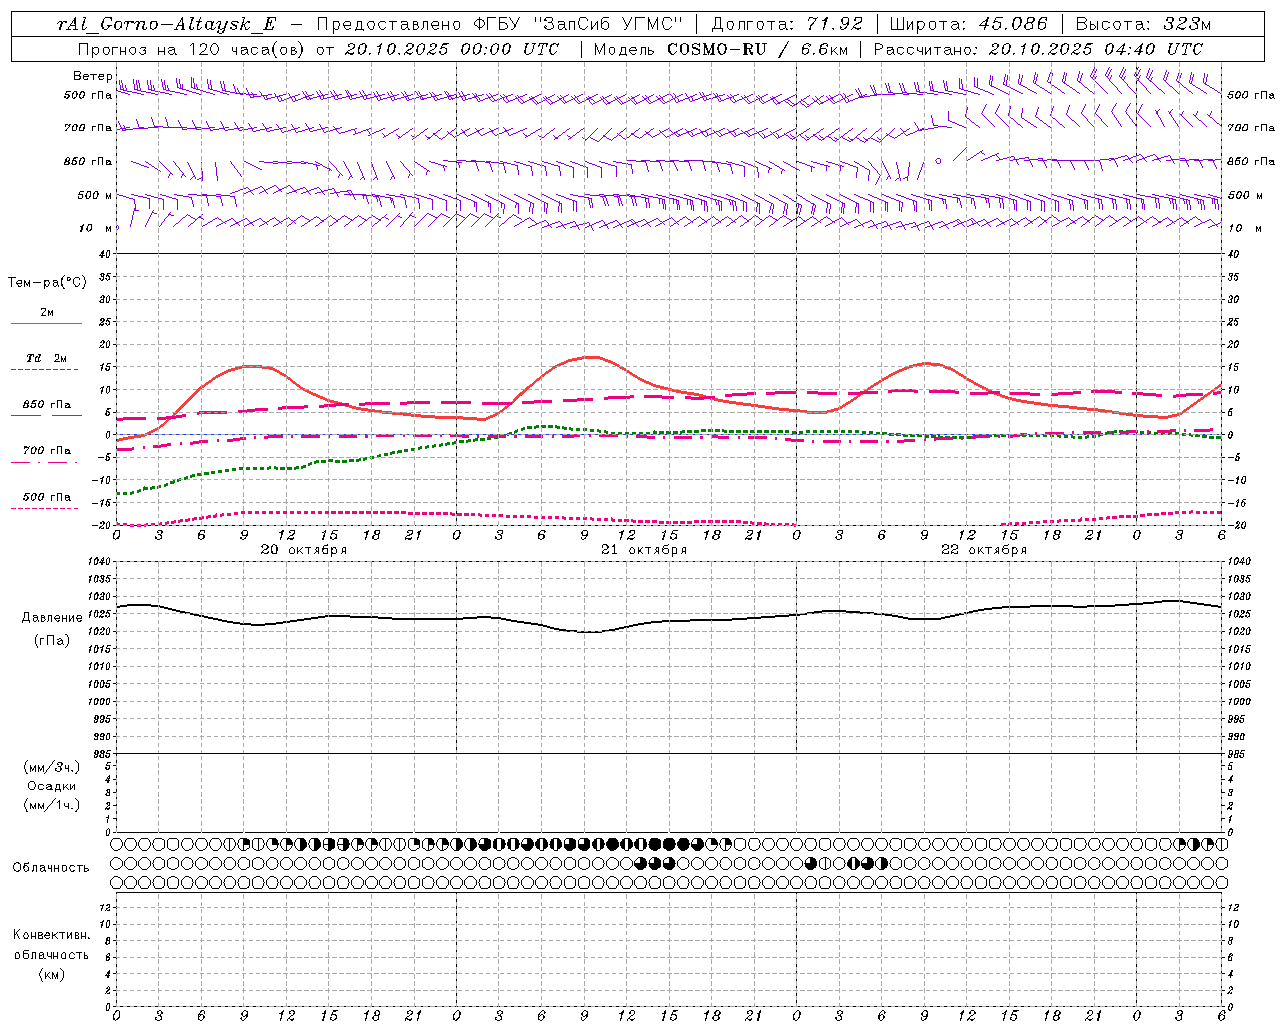The image size is (1280, 1024).
Task: Click the Конвективн. chart label
Action: pos(51,935)
